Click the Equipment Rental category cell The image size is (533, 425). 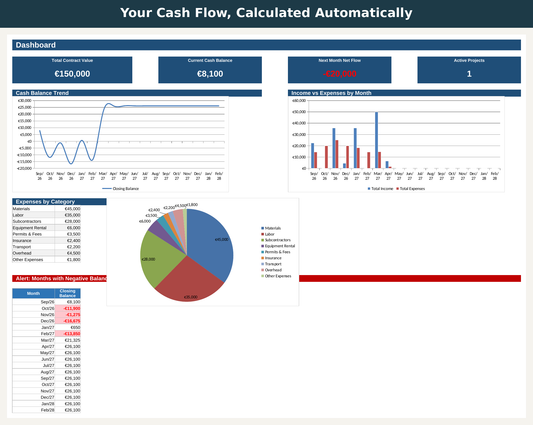33,228
